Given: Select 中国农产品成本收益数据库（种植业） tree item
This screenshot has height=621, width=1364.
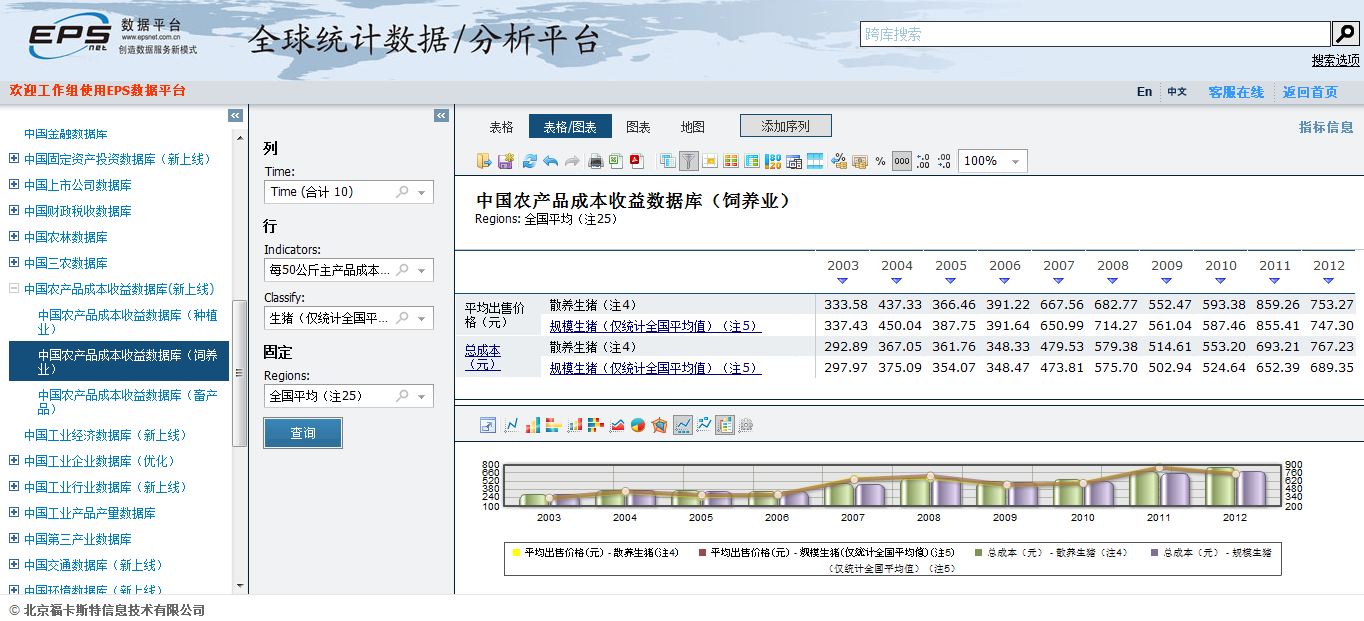Looking at the screenshot, I should [127, 322].
